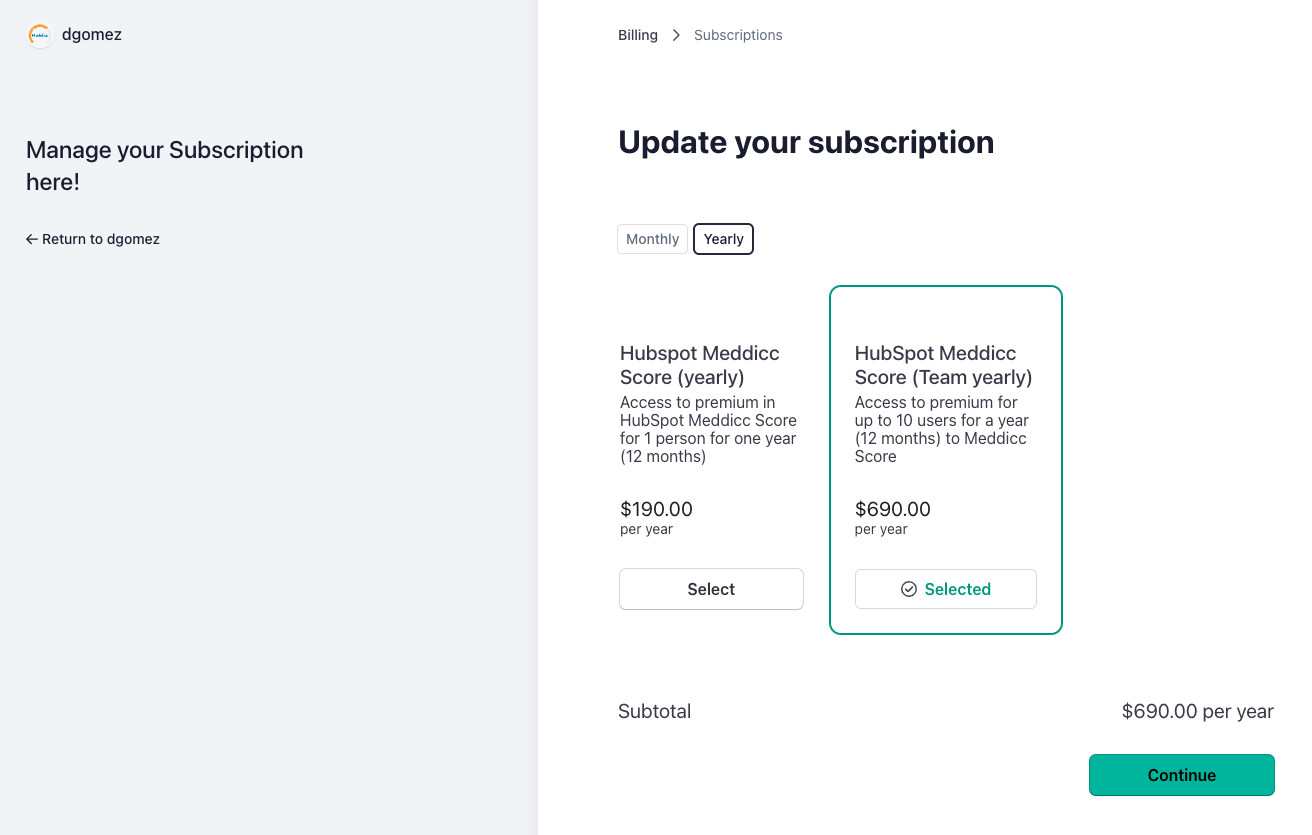
Task: Choose the Yearly billing interval
Action: [723, 239]
